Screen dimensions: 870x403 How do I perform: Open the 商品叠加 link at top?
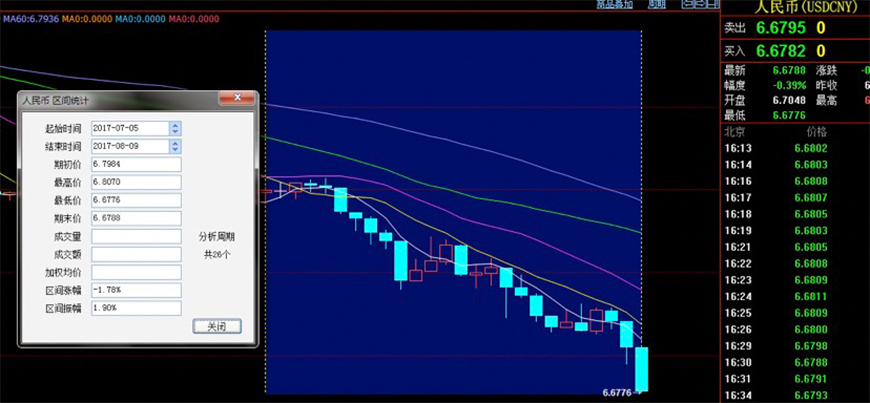pyautogui.click(x=614, y=5)
